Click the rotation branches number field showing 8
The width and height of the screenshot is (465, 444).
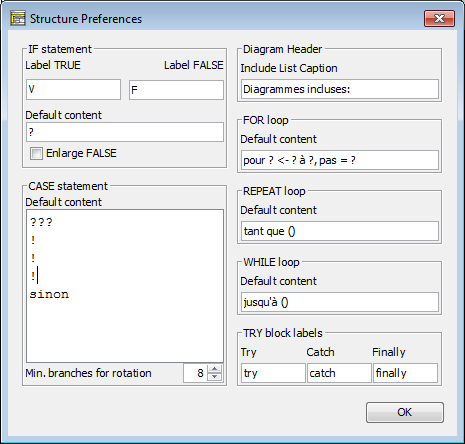(195, 373)
